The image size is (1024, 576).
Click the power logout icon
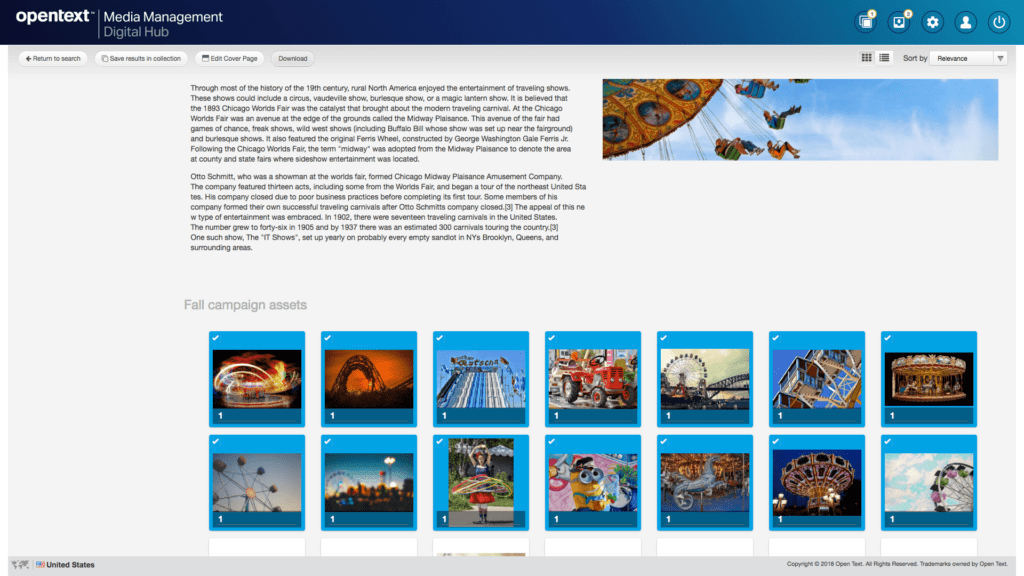point(998,22)
